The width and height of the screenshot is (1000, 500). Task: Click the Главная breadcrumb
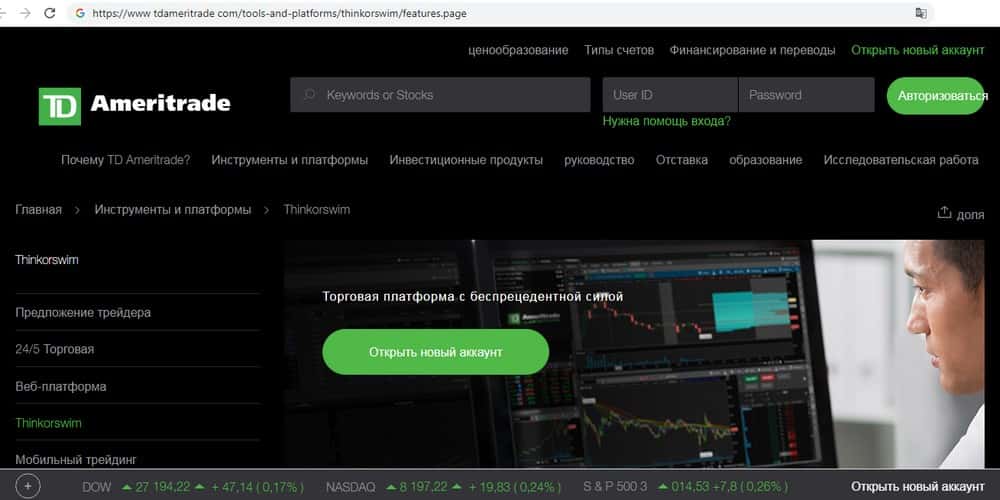coord(38,209)
